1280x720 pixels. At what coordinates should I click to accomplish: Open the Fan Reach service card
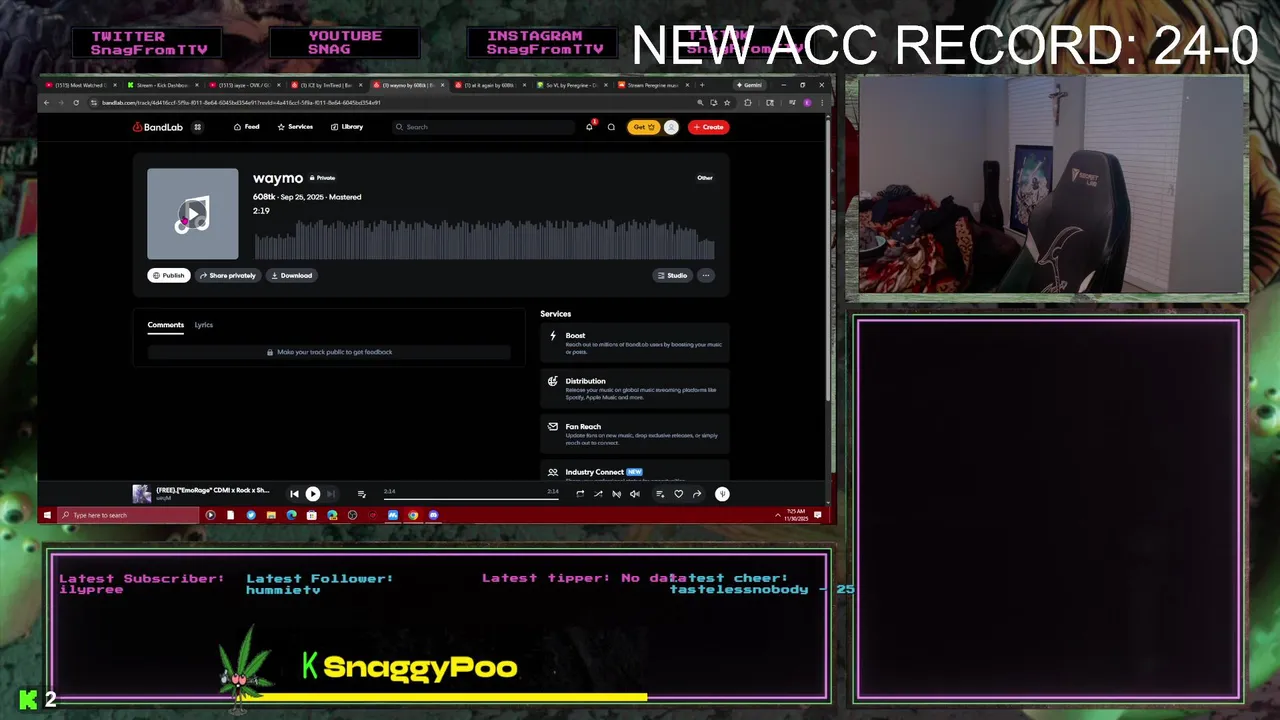point(635,434)
